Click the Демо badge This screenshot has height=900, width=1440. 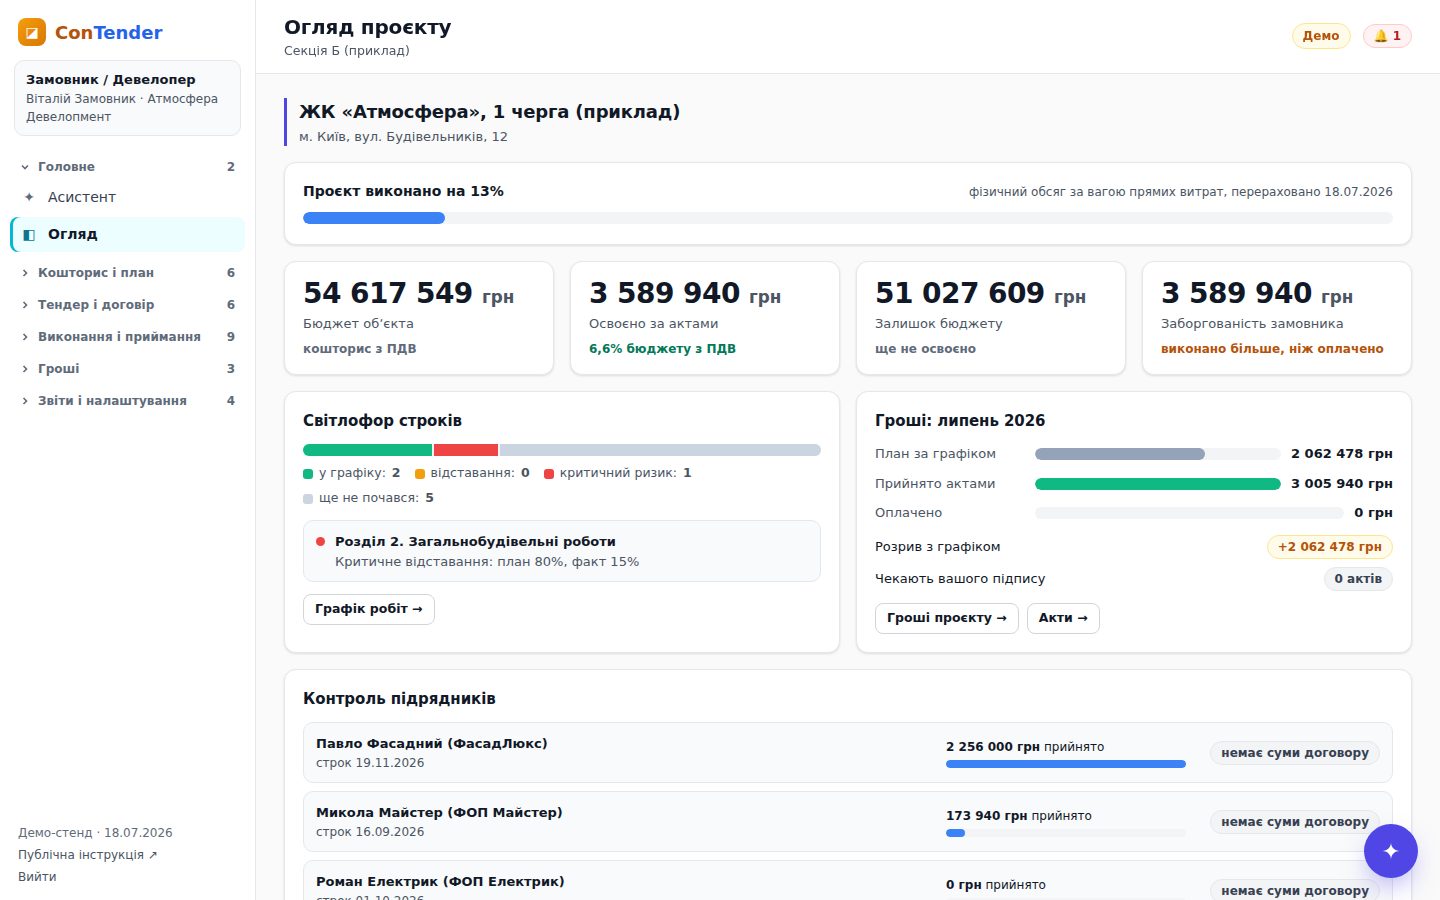click(x=1321, y=36)
